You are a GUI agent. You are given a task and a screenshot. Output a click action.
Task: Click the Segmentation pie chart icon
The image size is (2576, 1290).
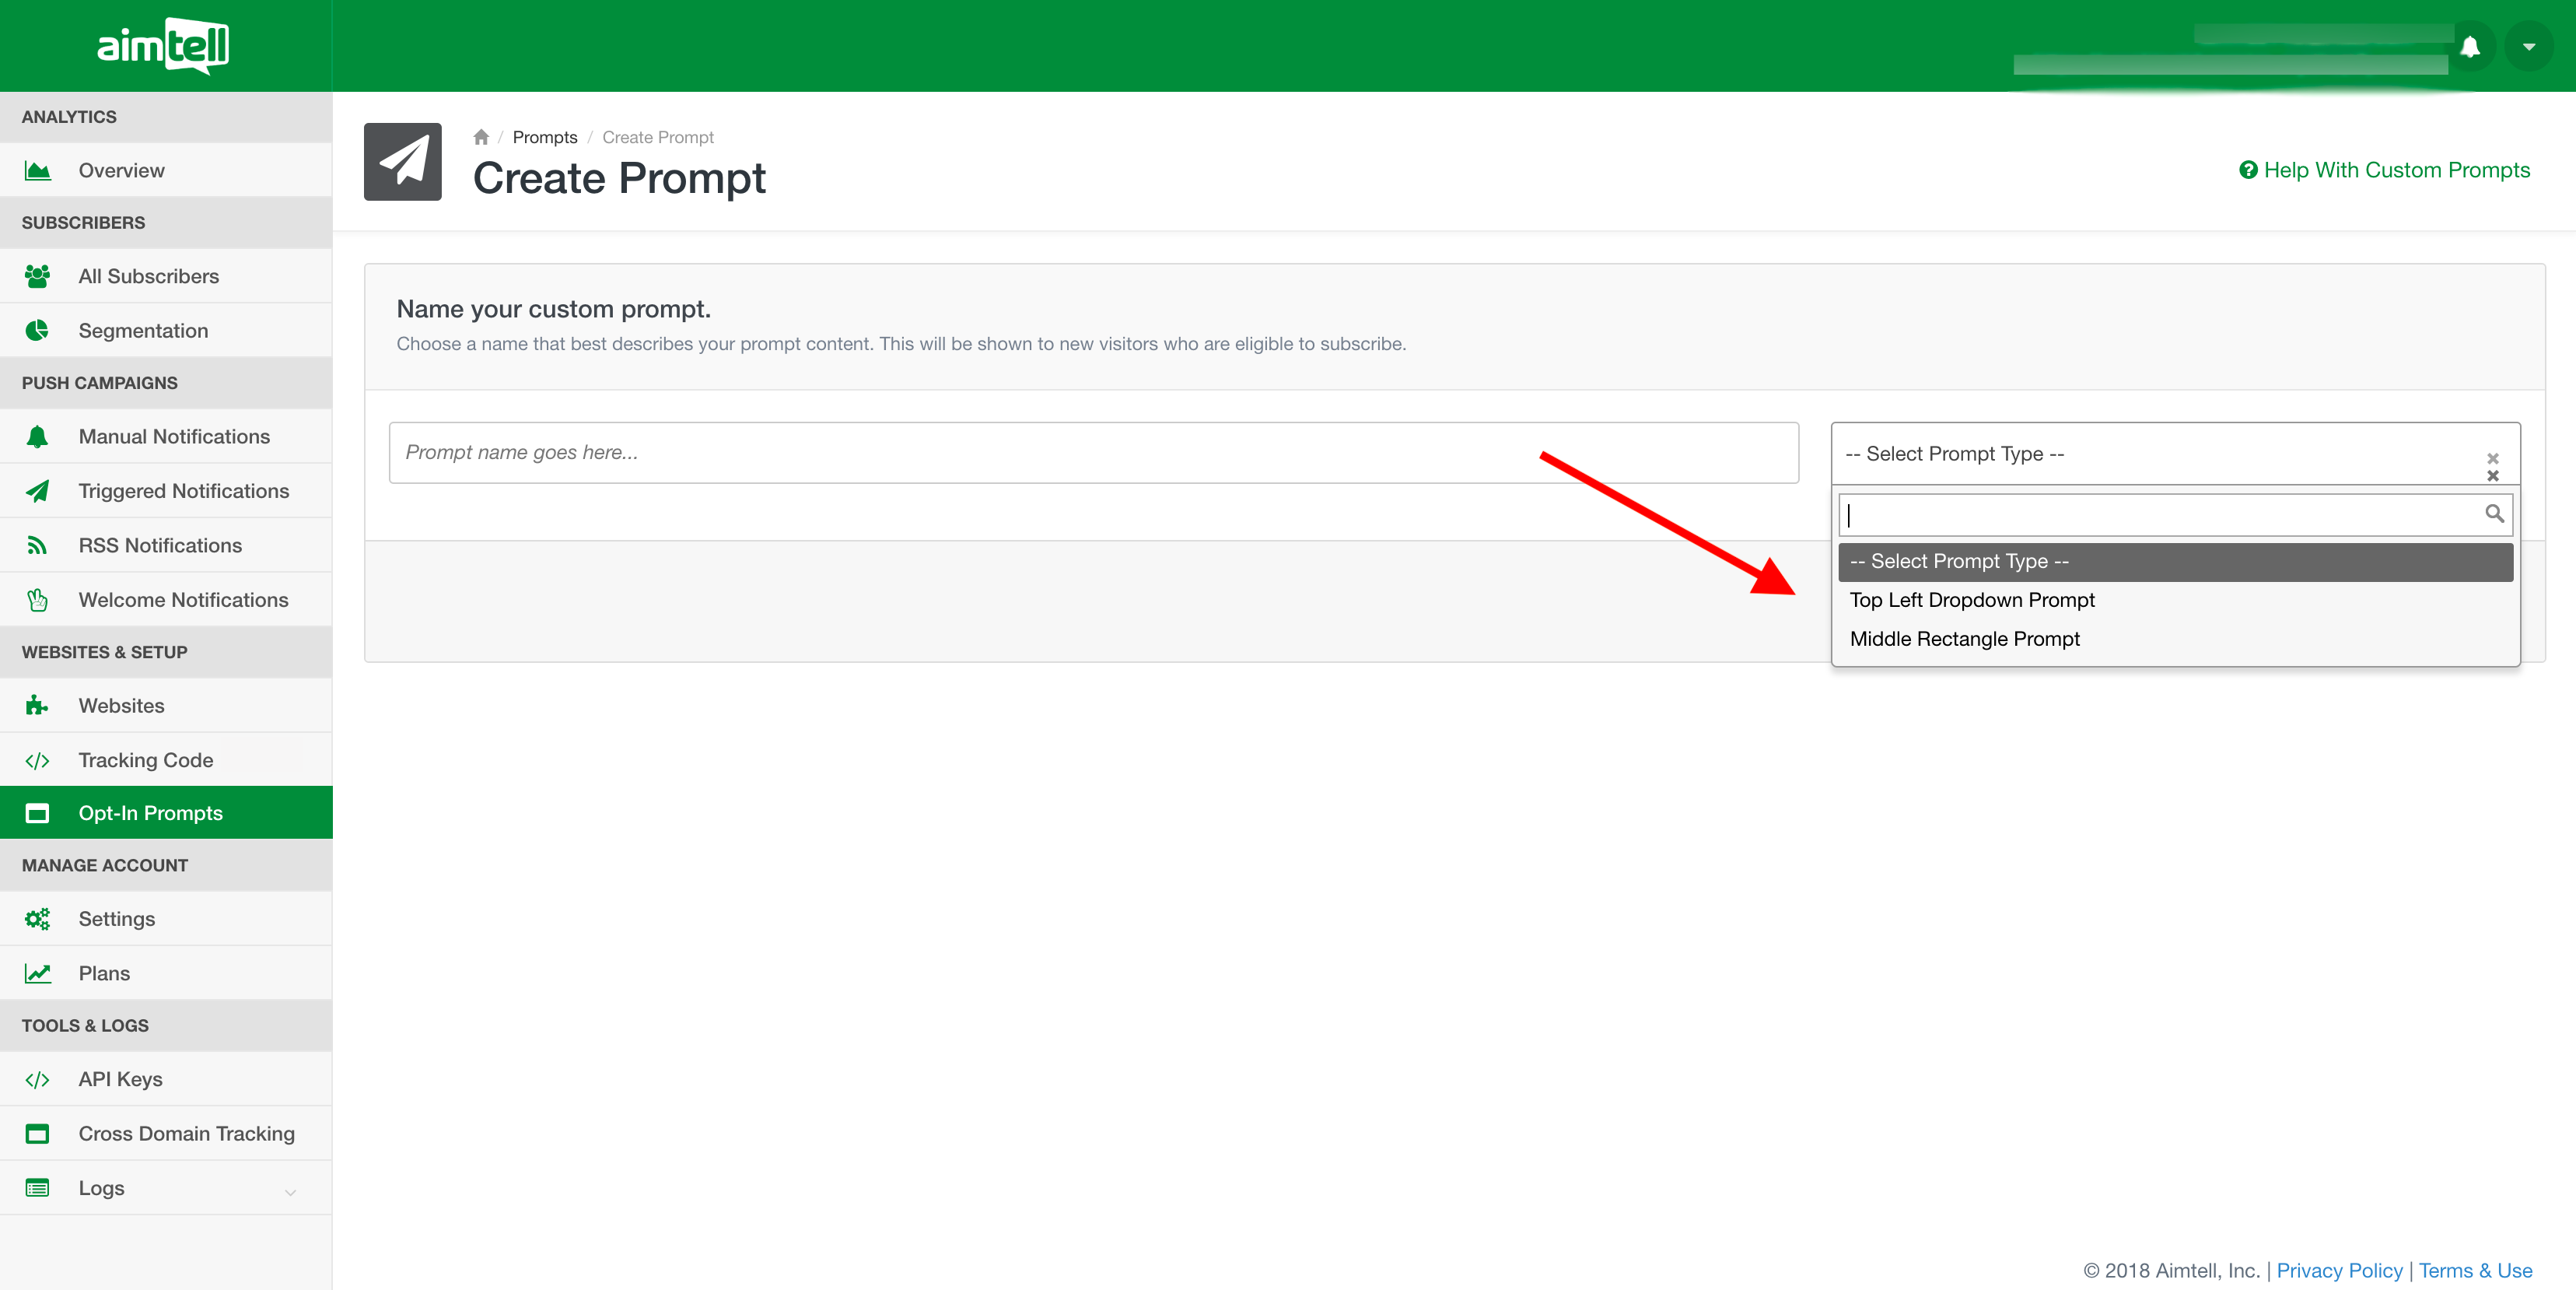[38, 330]
